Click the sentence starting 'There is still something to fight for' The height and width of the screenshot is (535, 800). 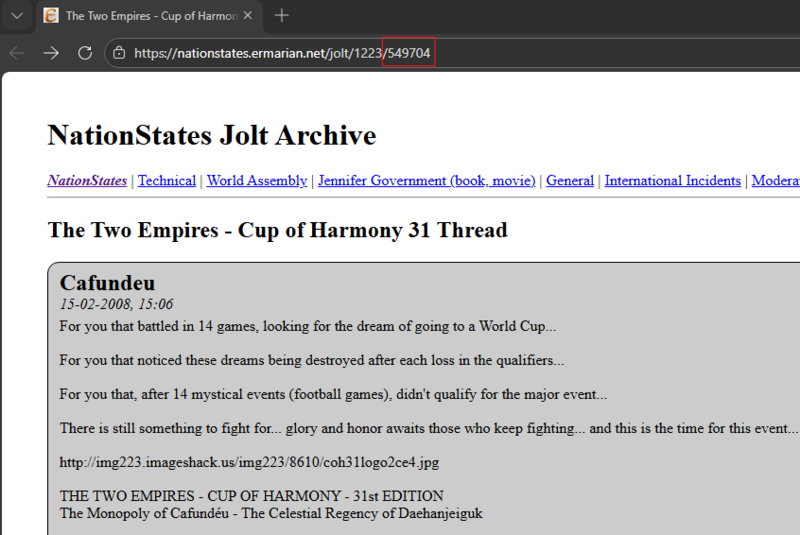[428, 428]
